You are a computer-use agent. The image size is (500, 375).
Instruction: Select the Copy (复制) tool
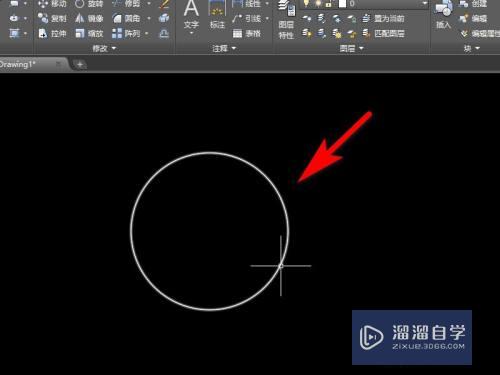click(52, 18)
